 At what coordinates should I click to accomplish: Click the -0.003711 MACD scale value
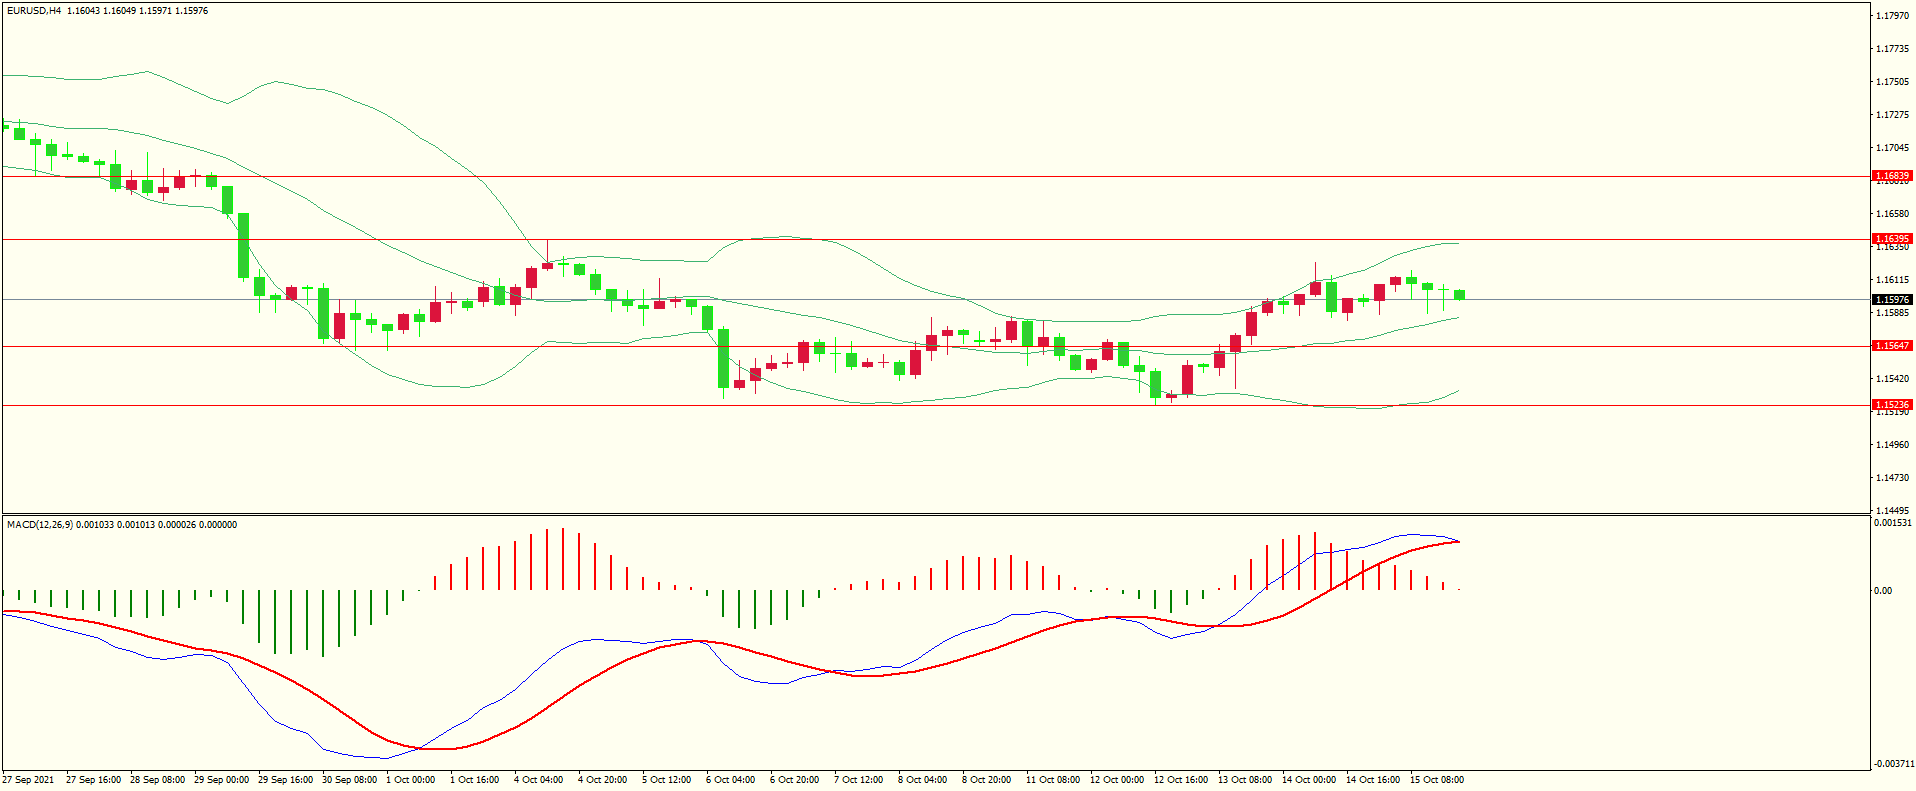pos(1892,764)
